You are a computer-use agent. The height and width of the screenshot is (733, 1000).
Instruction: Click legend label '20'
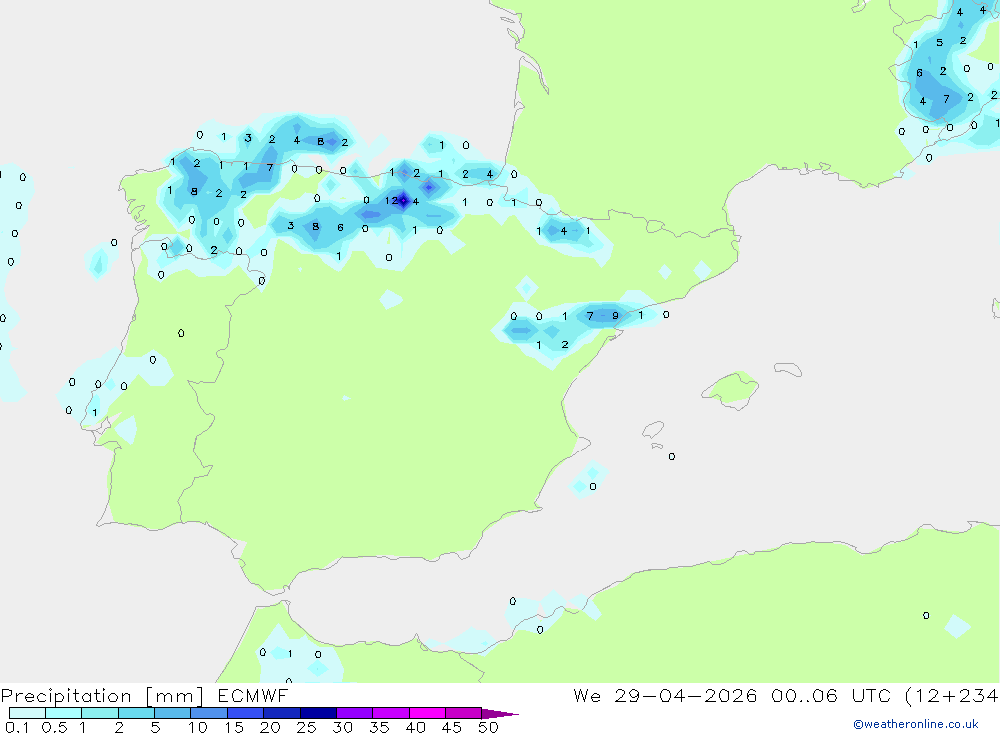[270, 727]
